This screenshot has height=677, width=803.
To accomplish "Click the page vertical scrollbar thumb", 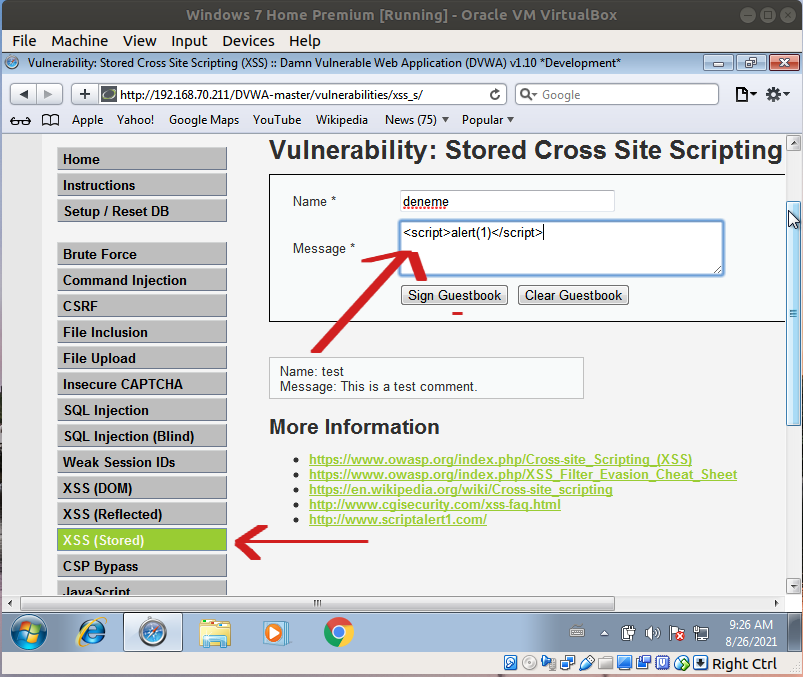I will (x=793, y=313).
